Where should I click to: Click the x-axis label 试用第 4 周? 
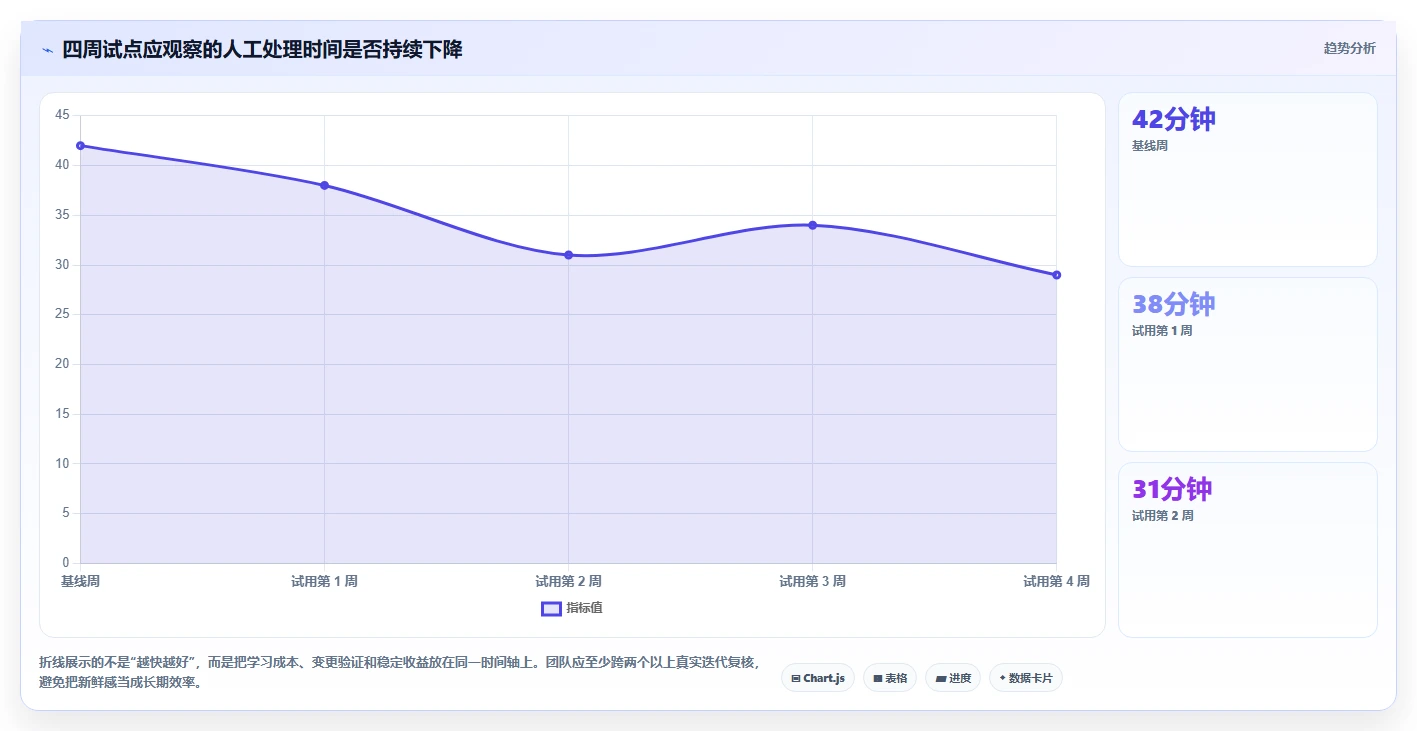click(1056, 581)
